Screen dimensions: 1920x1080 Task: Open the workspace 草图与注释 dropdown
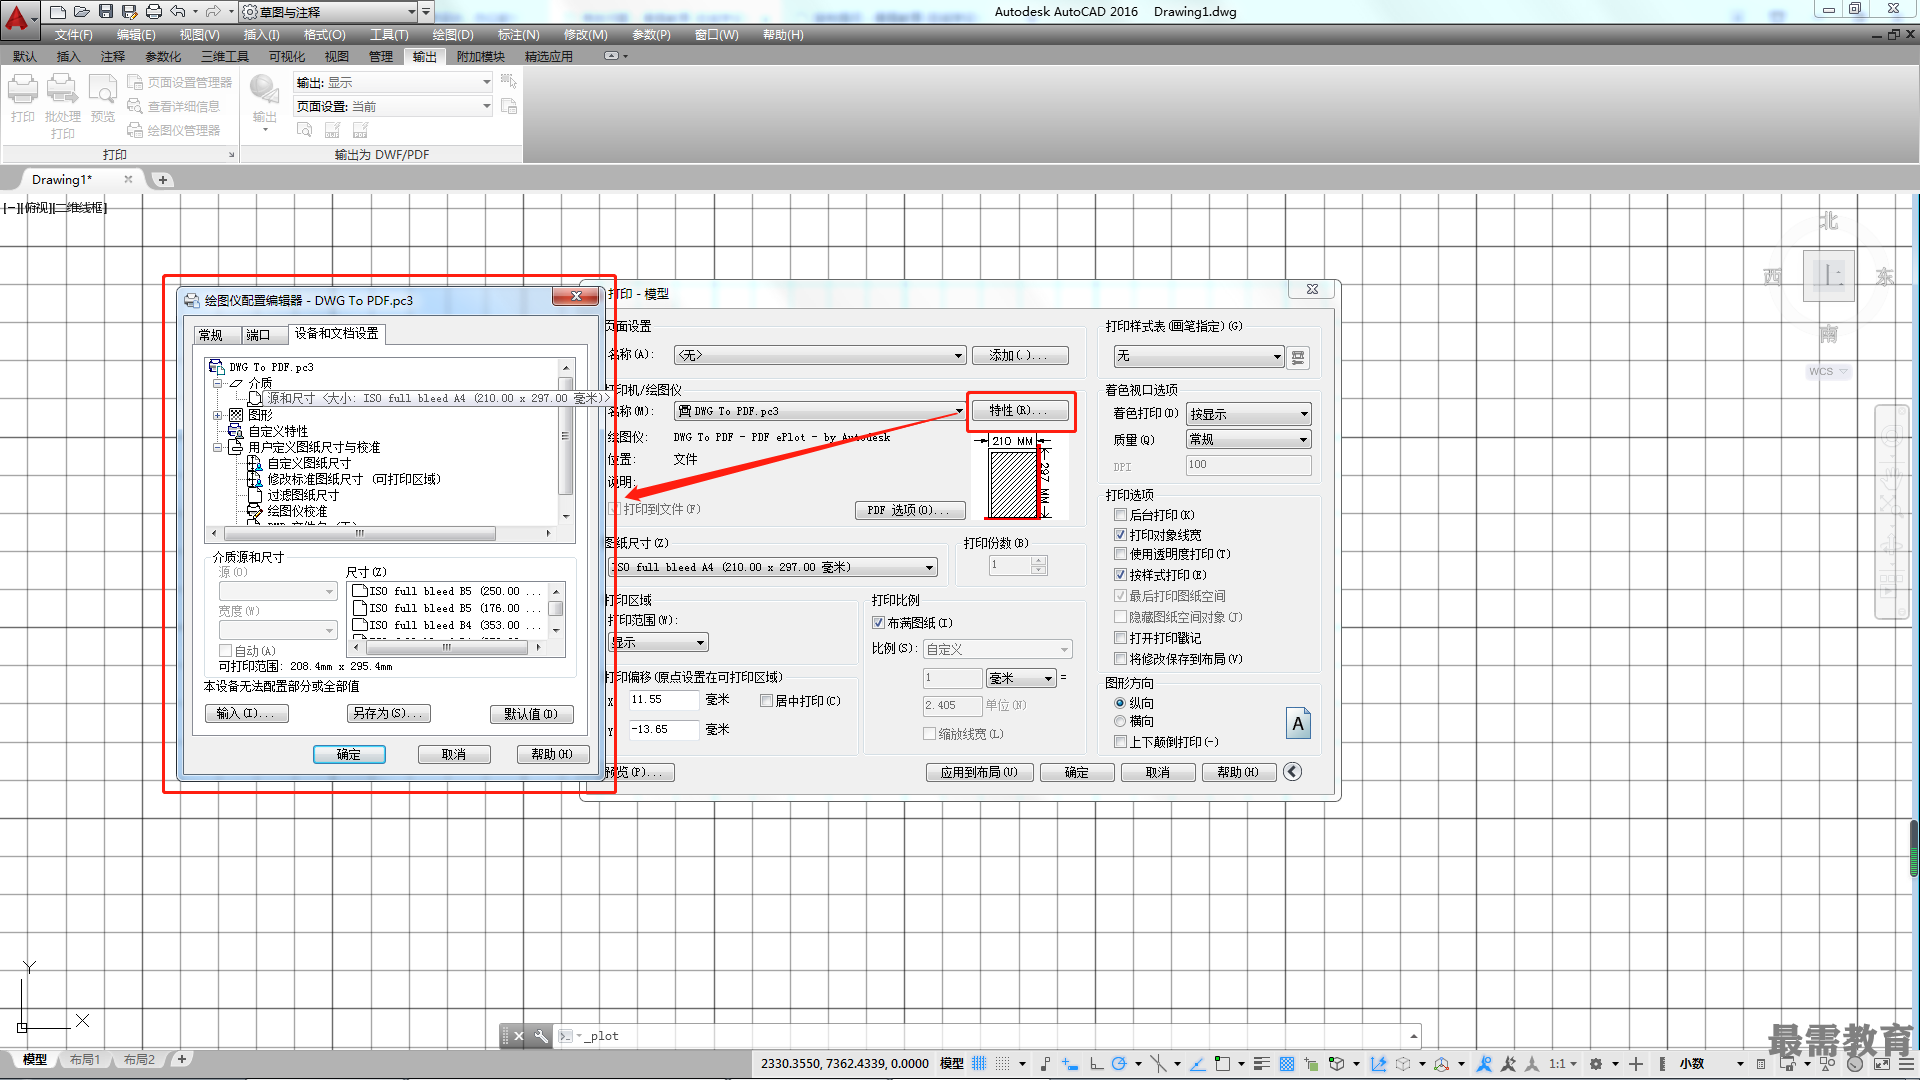point(329,12)
